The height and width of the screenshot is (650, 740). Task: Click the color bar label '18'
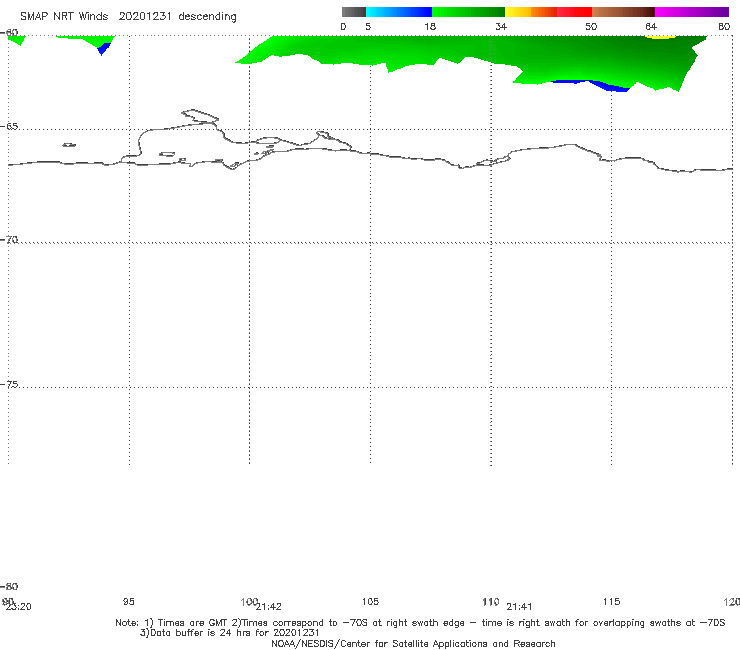(430, 26)
